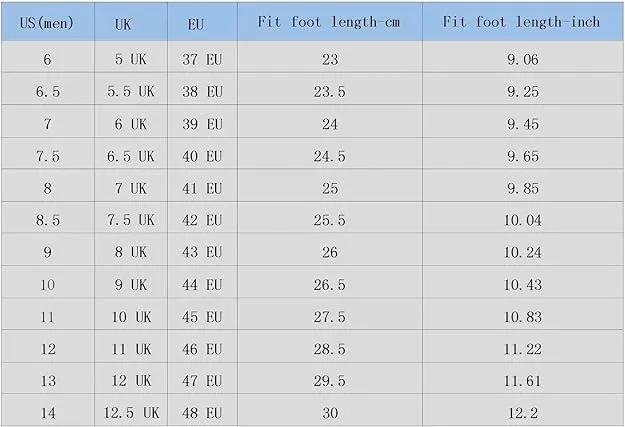
Task: Click the 11.22 inch cell
Action: 523,349
